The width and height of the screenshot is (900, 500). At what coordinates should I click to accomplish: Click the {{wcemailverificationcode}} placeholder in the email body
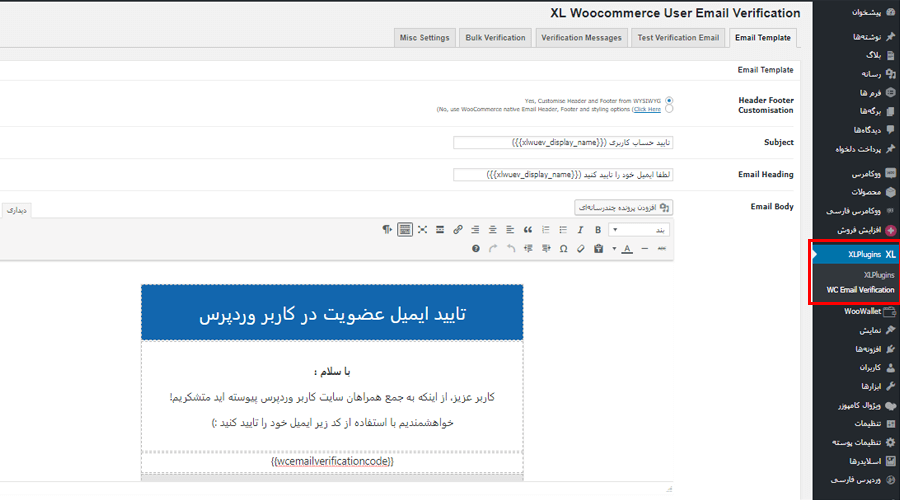[332, 461]
